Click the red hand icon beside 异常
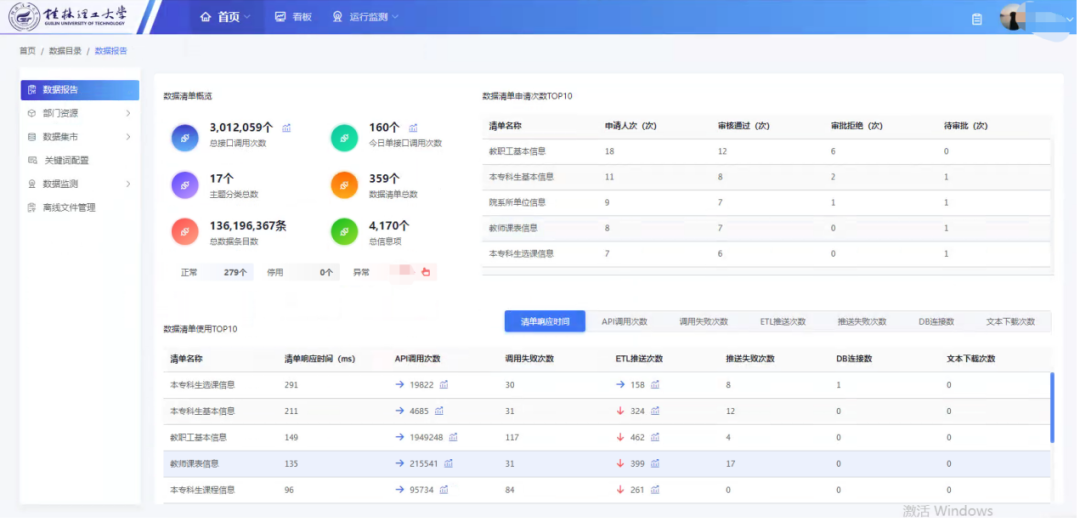The width and height of the screenshot is (1080, 522). pyautogui.click(x=425, y=272)
